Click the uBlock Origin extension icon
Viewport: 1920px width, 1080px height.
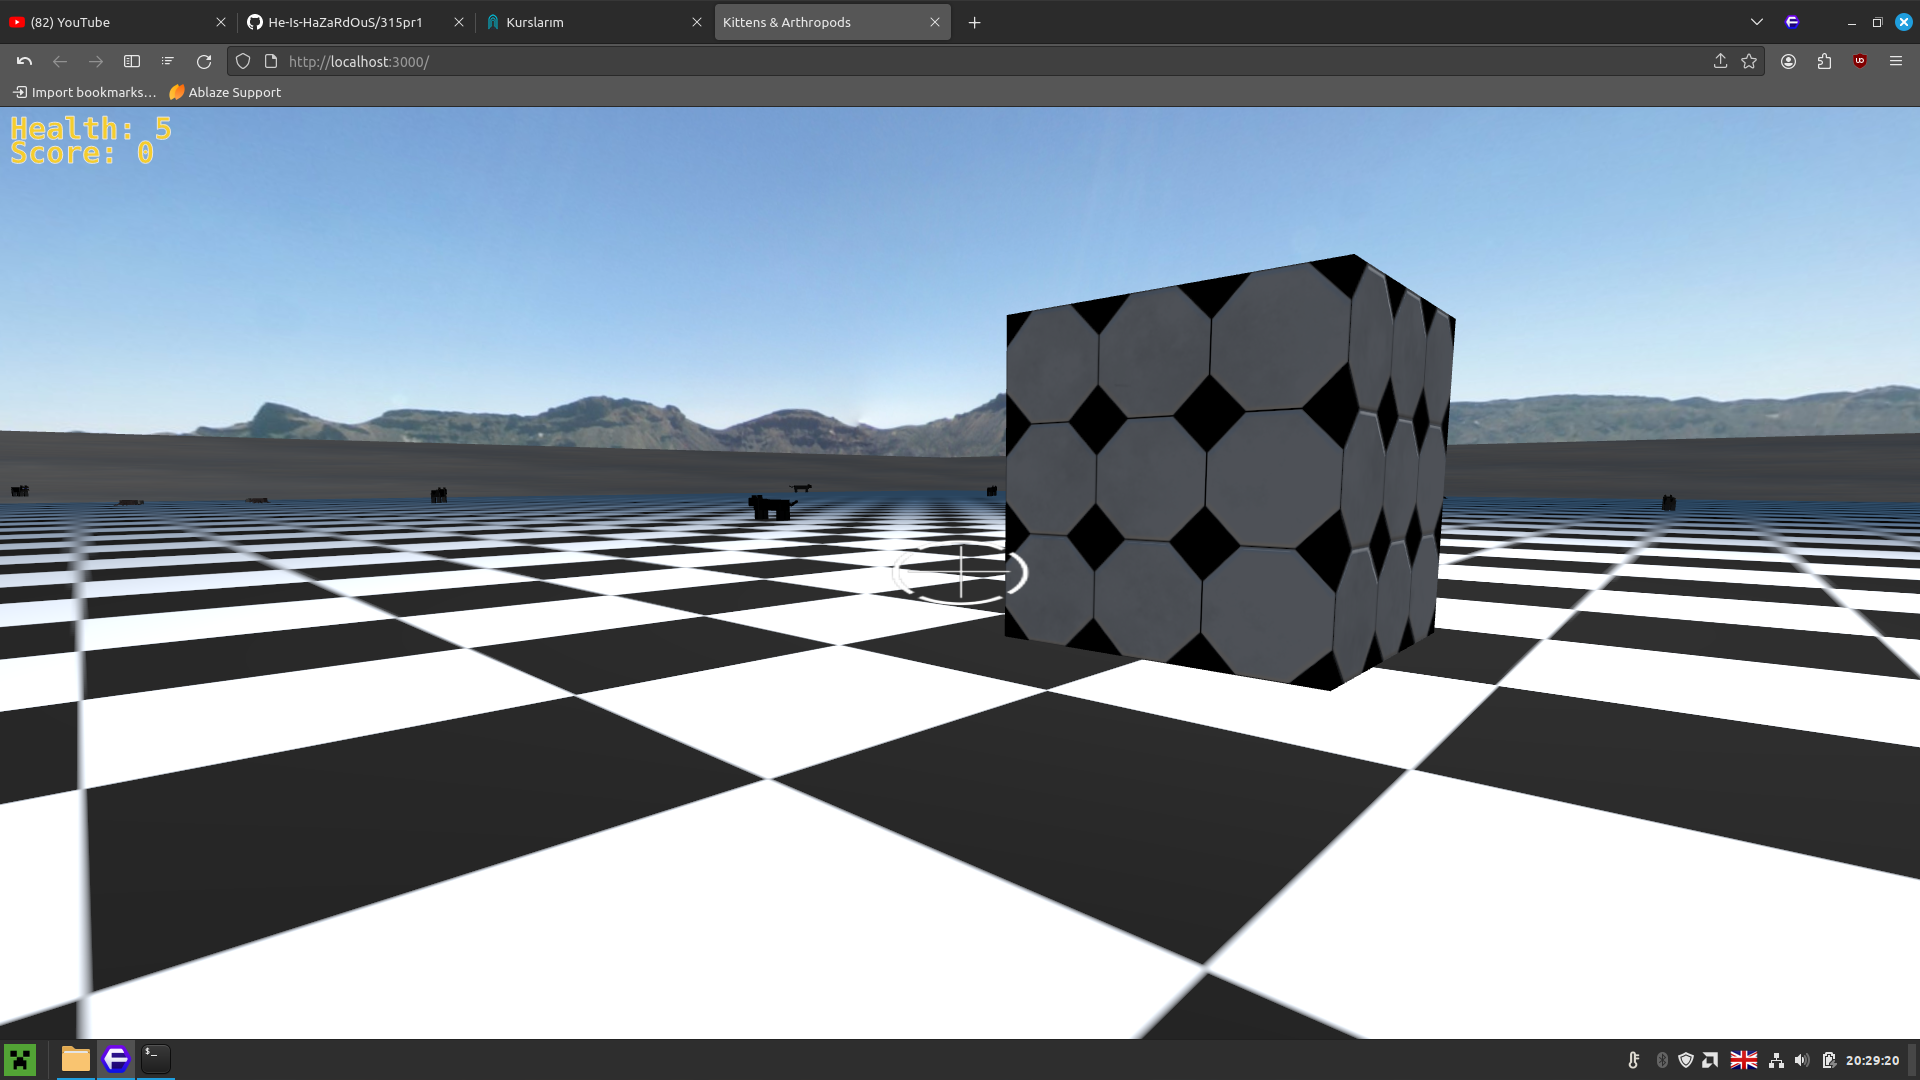(x=1860, y=62)
